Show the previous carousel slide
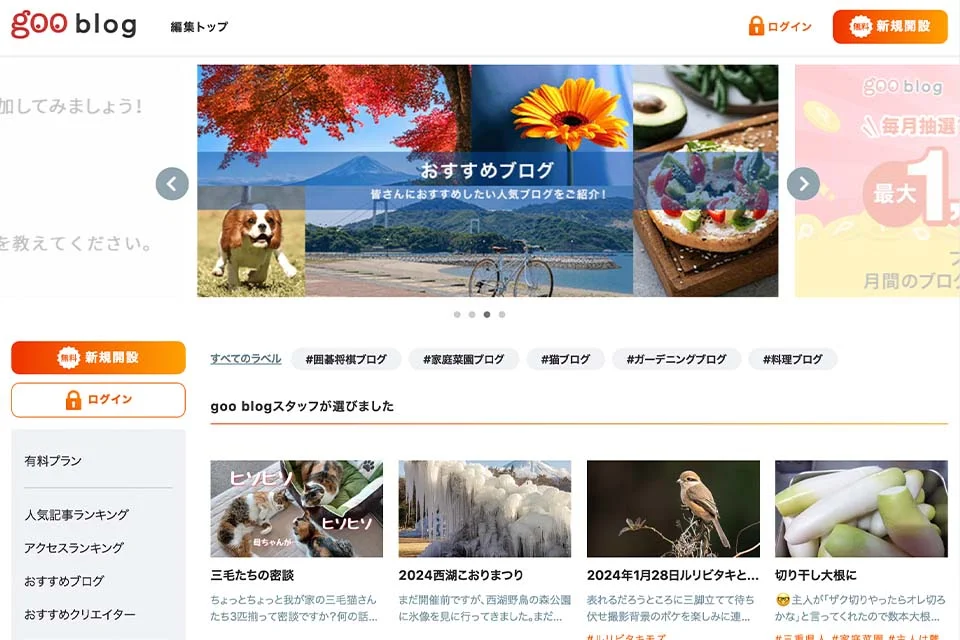The width and height of the screenshot is (960, 640). [172, 184]
